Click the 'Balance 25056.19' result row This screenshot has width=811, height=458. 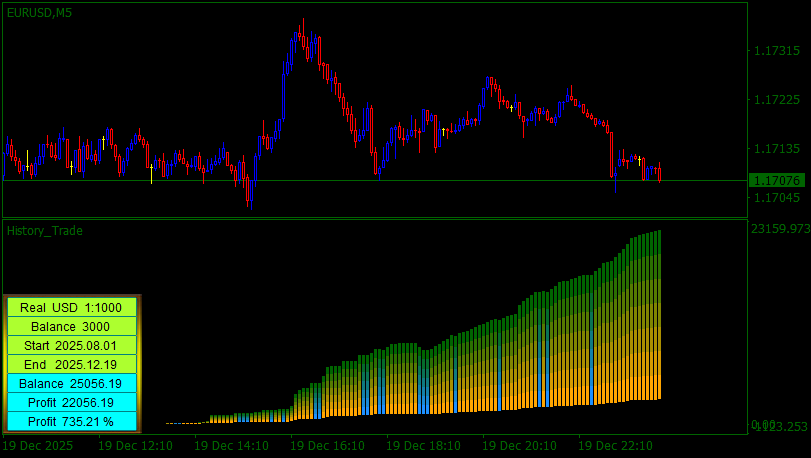(71, 384)
